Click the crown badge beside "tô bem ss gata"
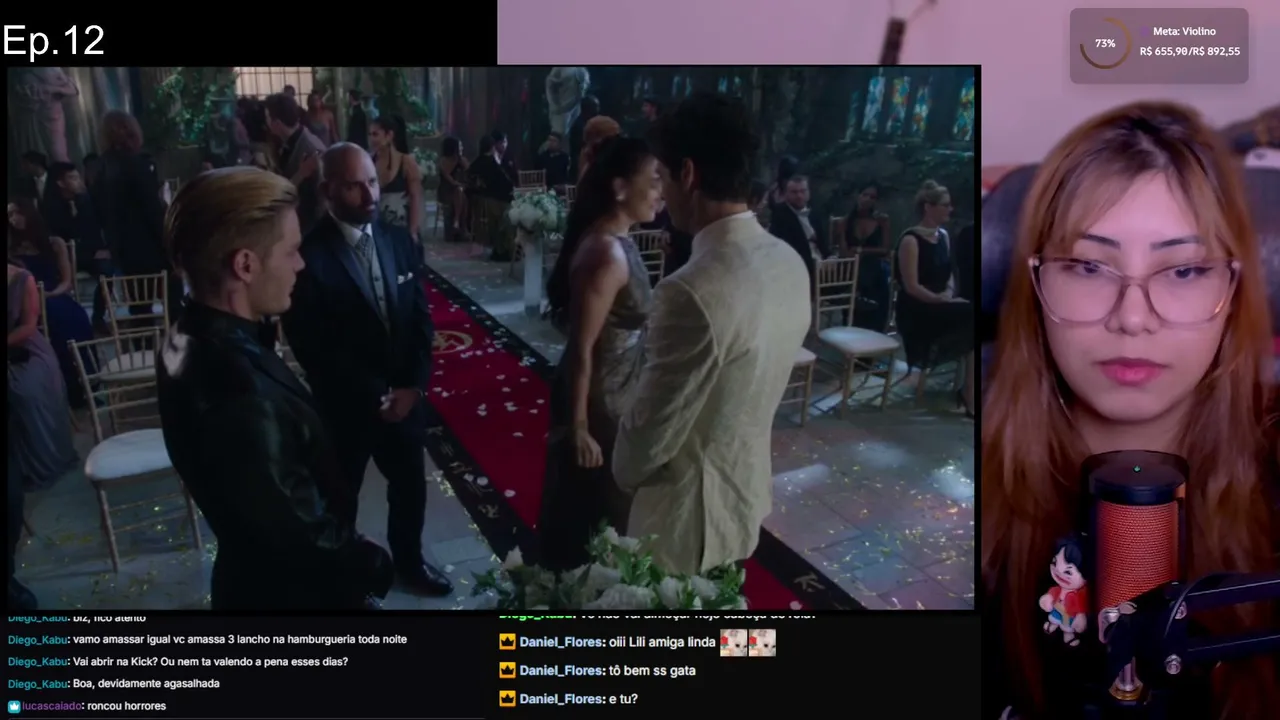The height and width of the screenshot is (720, 1280). point(507,670)
